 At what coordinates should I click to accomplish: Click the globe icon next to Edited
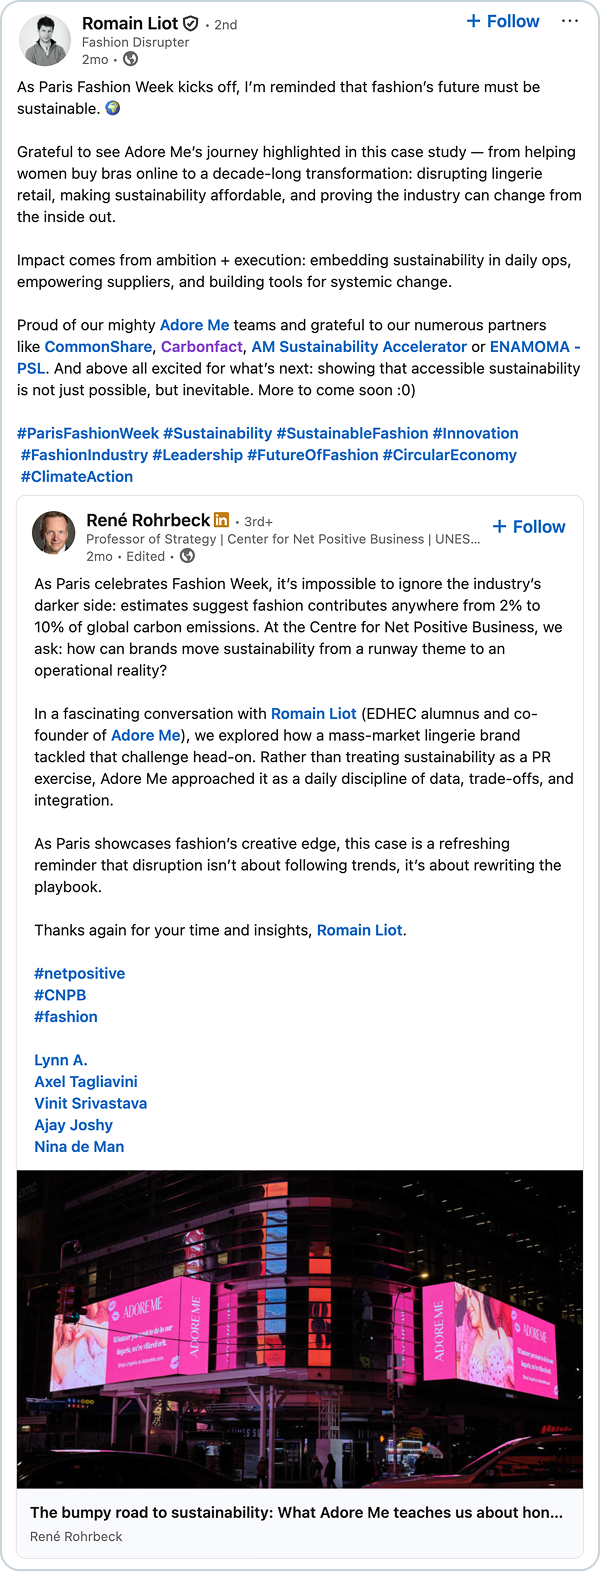[x=187, y=556]
